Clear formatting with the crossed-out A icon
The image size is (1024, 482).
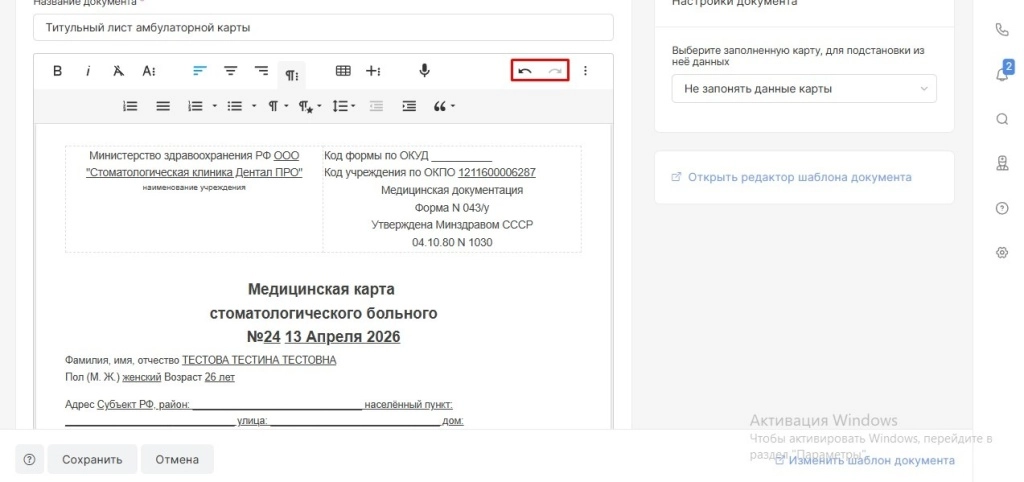[118, 71]
